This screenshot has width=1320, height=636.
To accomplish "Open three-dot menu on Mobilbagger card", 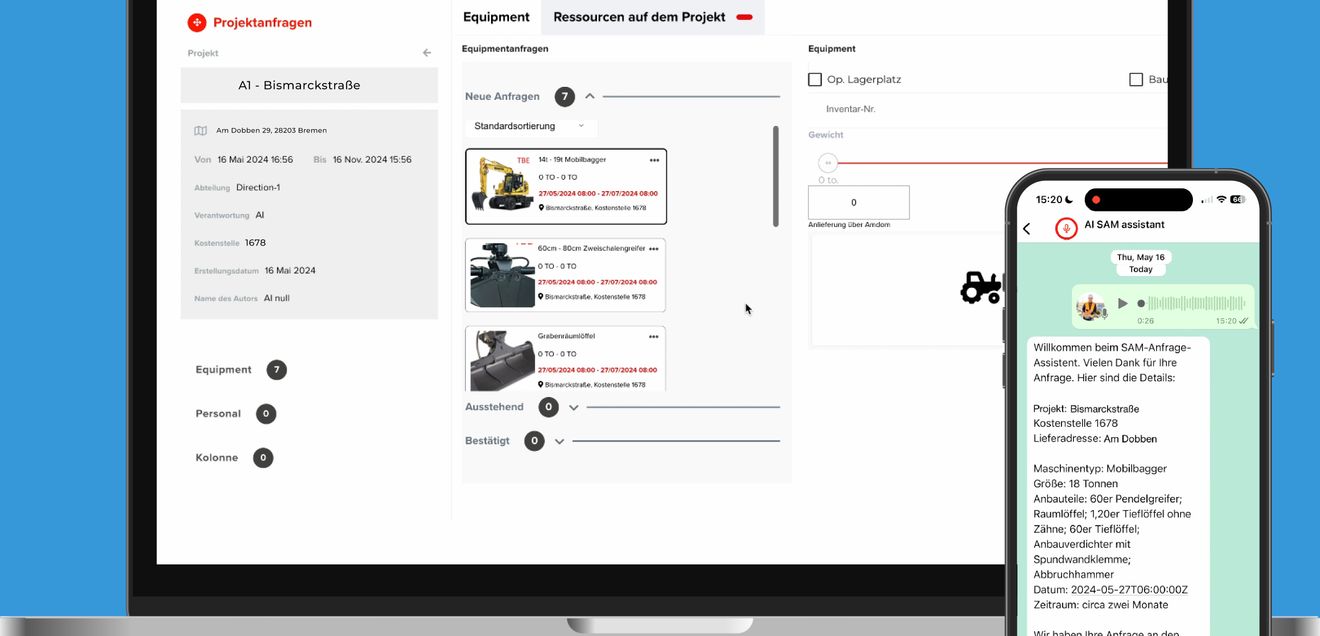I will pyautogui.click(x=654, y=160).
